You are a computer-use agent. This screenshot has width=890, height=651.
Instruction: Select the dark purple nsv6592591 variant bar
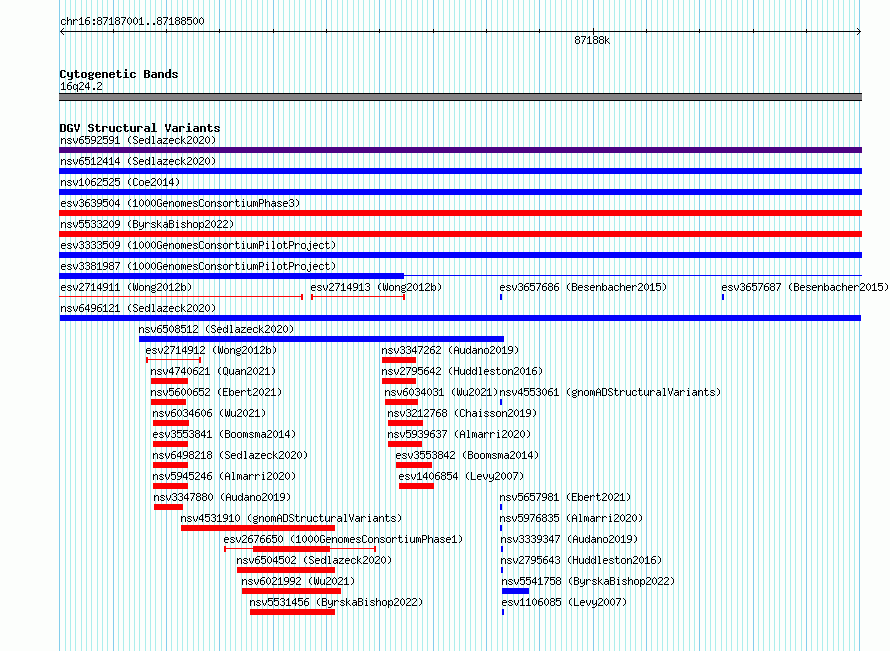point(460,150)
